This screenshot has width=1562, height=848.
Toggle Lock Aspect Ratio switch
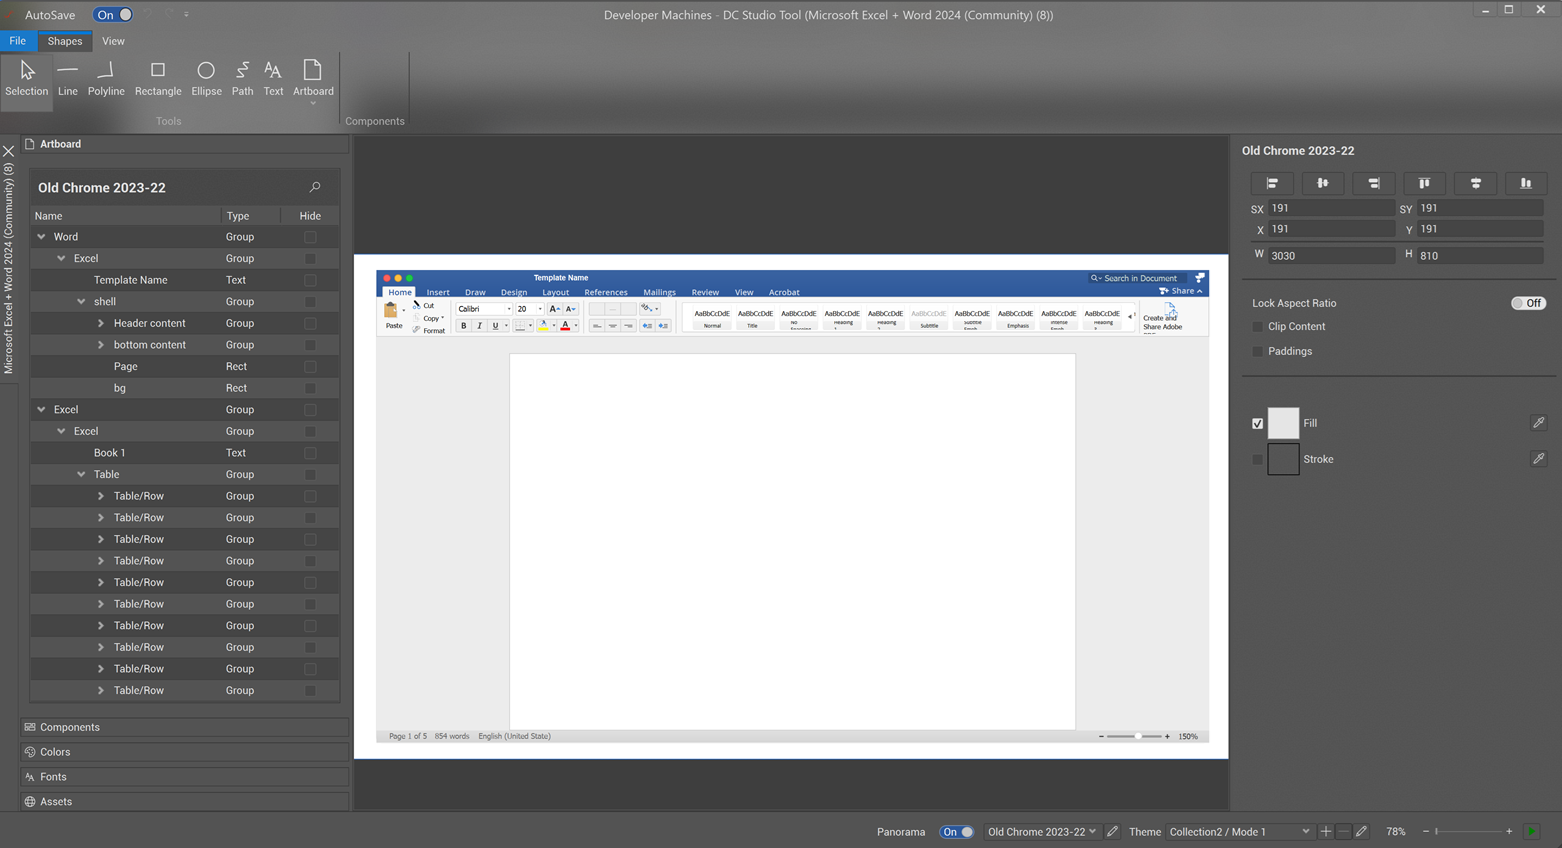coord(1527,303)
